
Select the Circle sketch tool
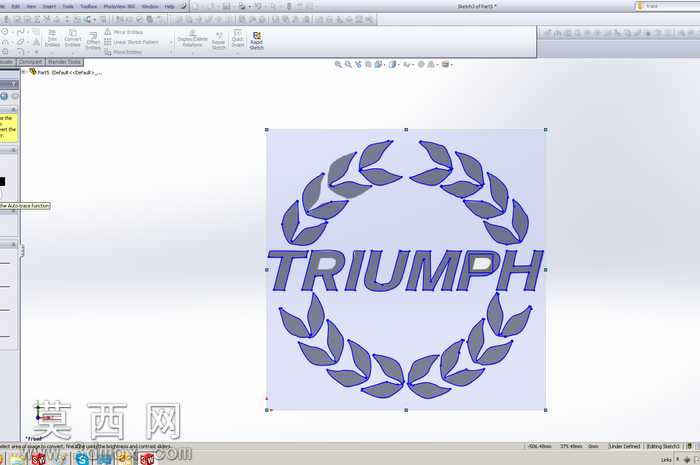[5, 32]
